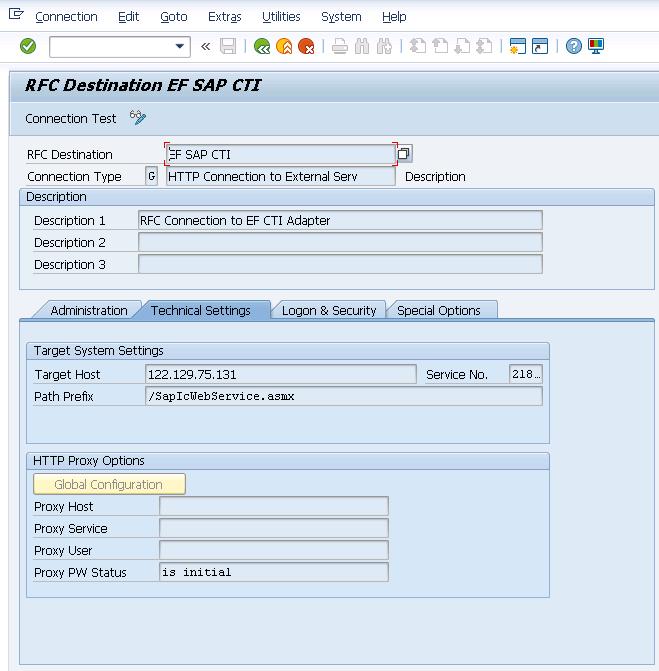Click into the Target Host field
This screenshot has height=671, width=659.
(280, 374)
